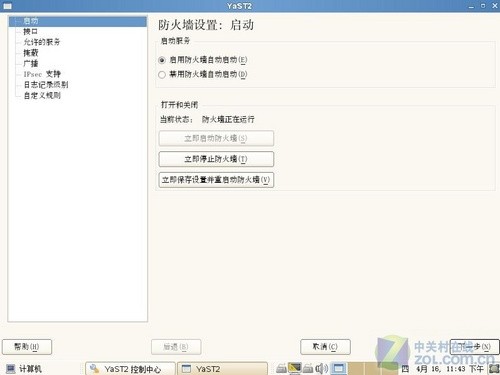This screenshot has width=500, height=375.
Task: Click the 帮助 (H) button
Action: [27, 347]
